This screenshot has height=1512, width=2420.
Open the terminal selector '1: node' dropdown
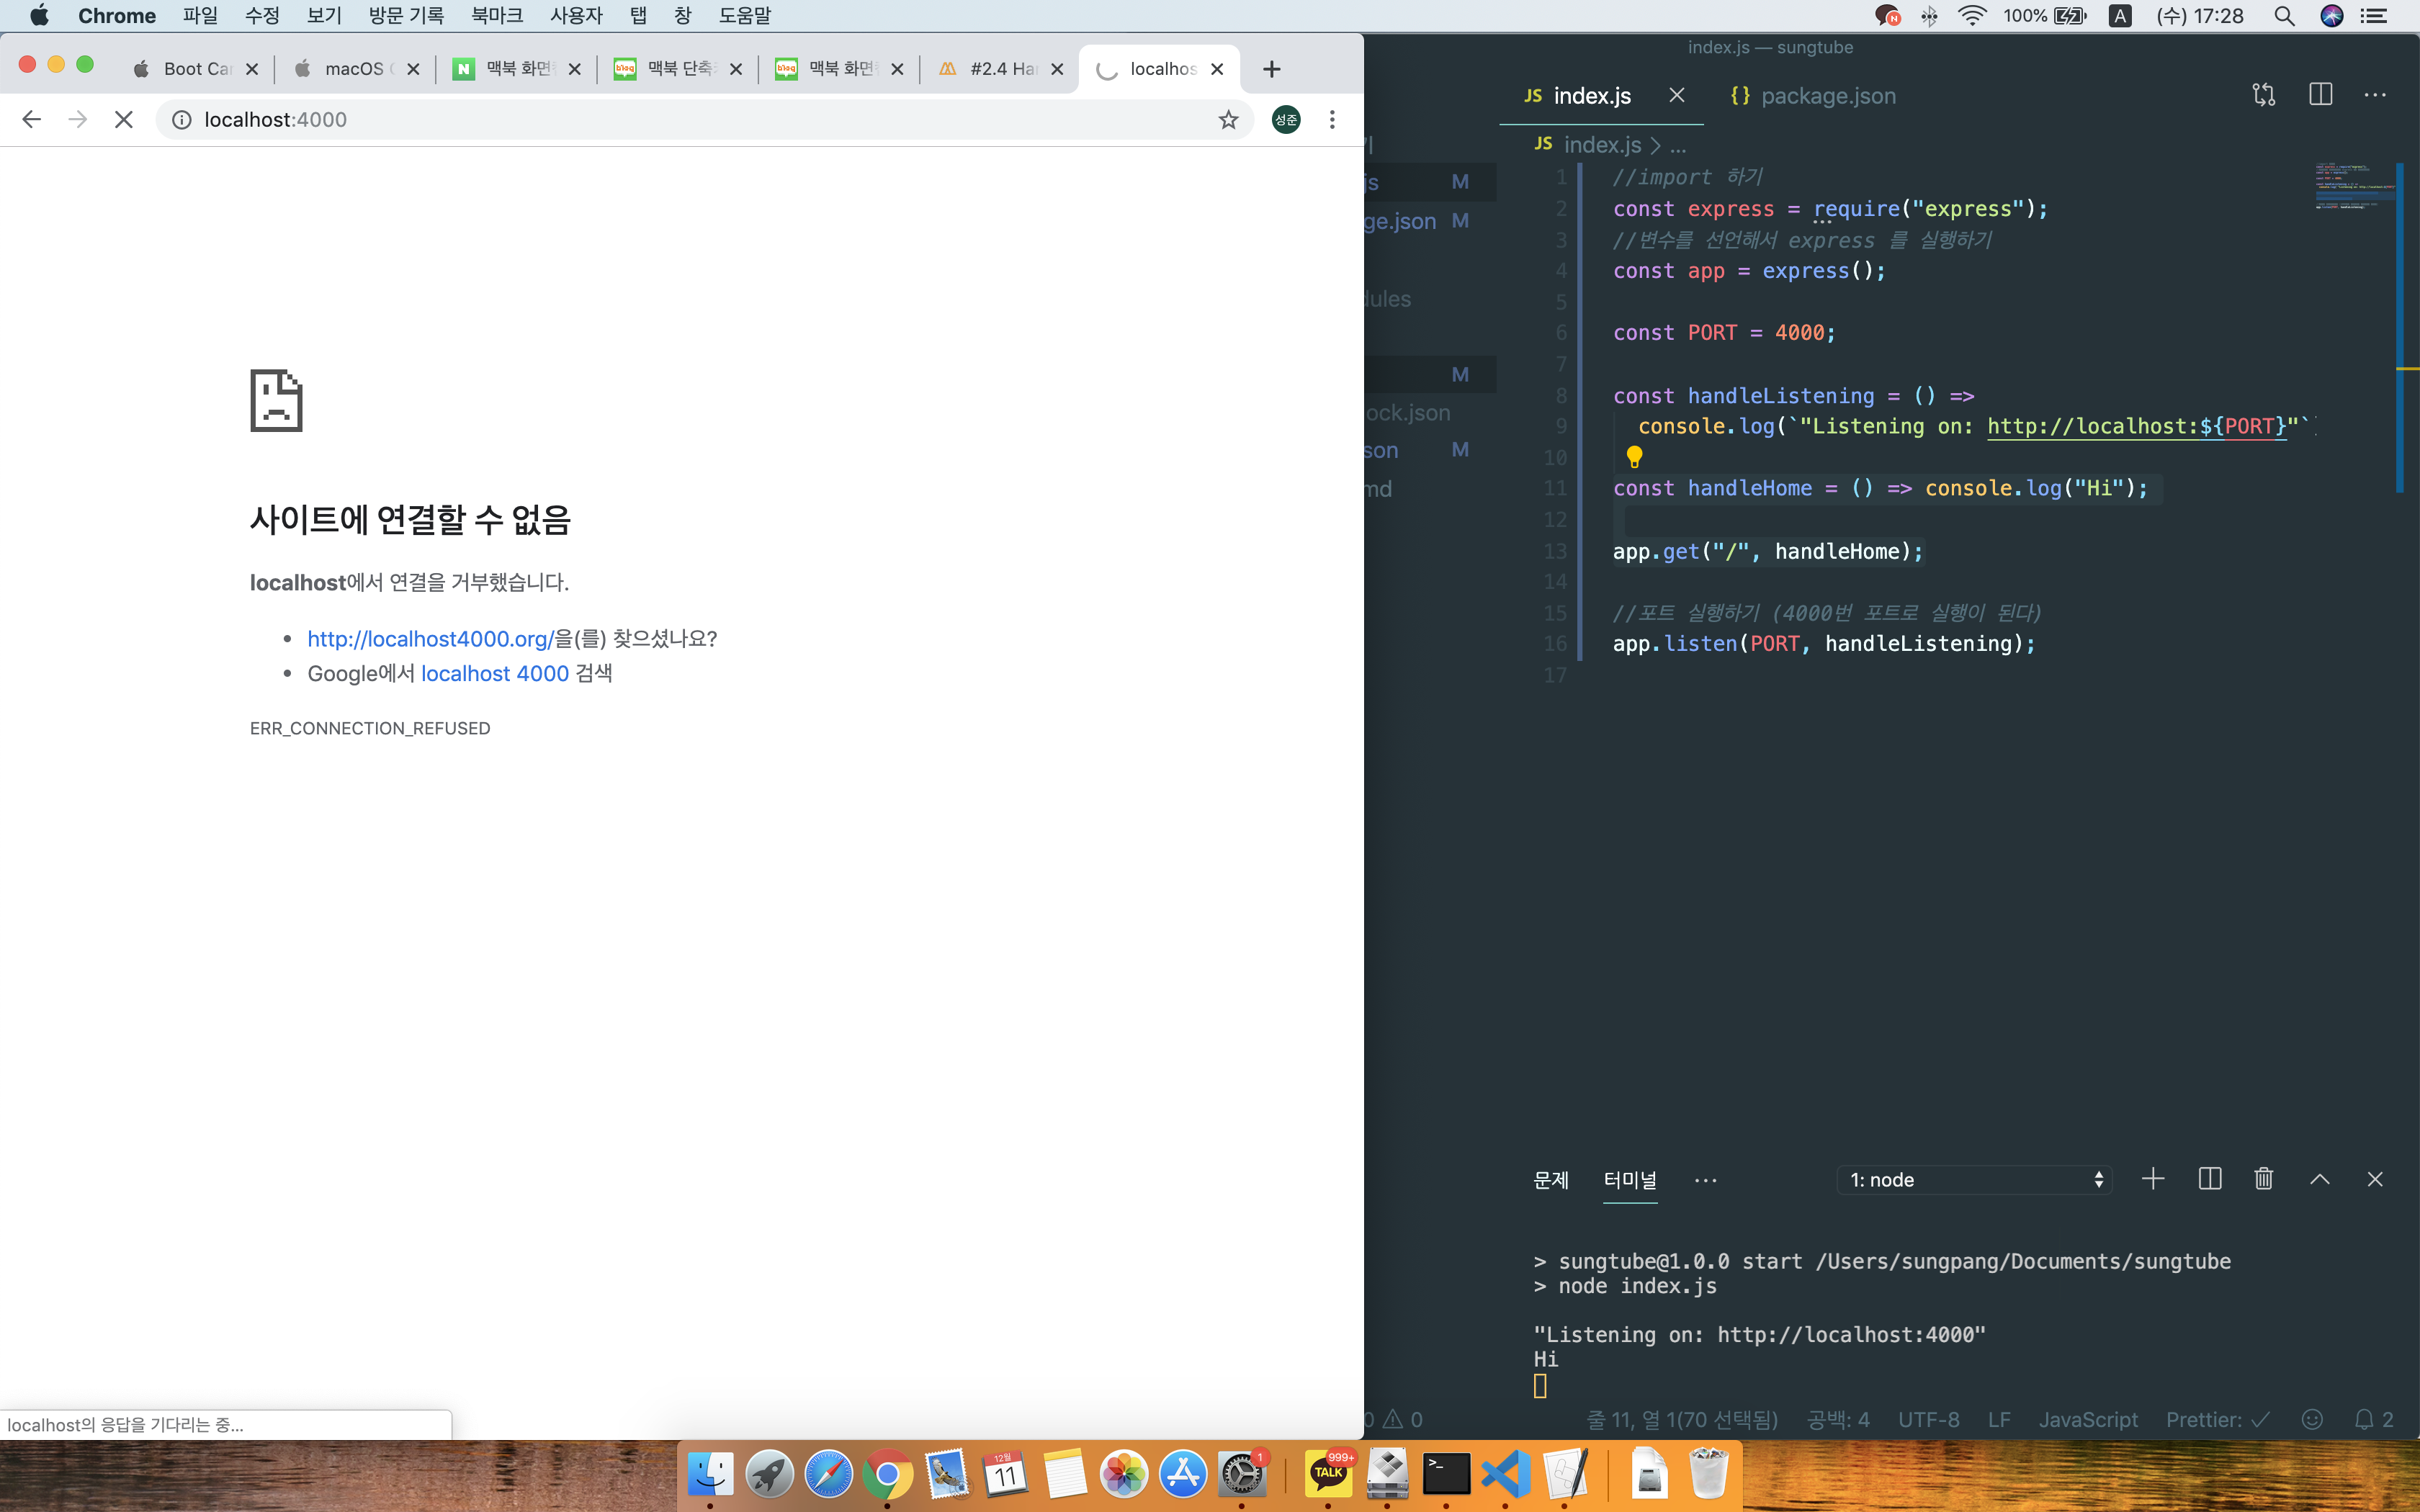[x=1975, y=1180]
